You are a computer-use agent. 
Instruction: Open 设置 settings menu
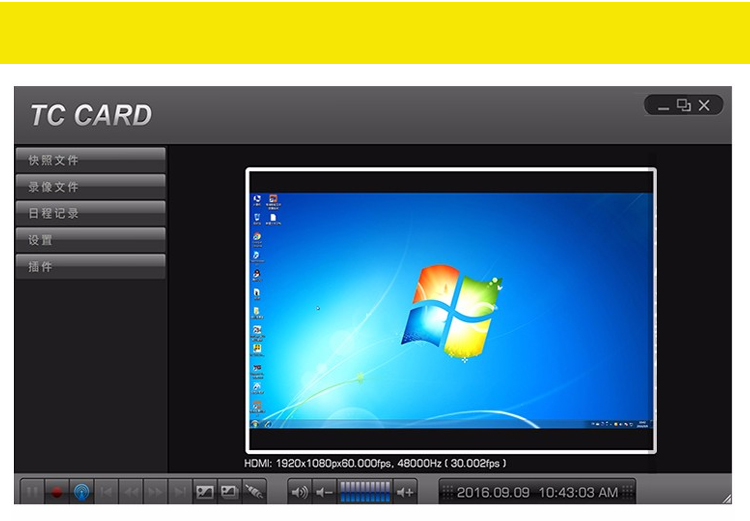point(90,240)
